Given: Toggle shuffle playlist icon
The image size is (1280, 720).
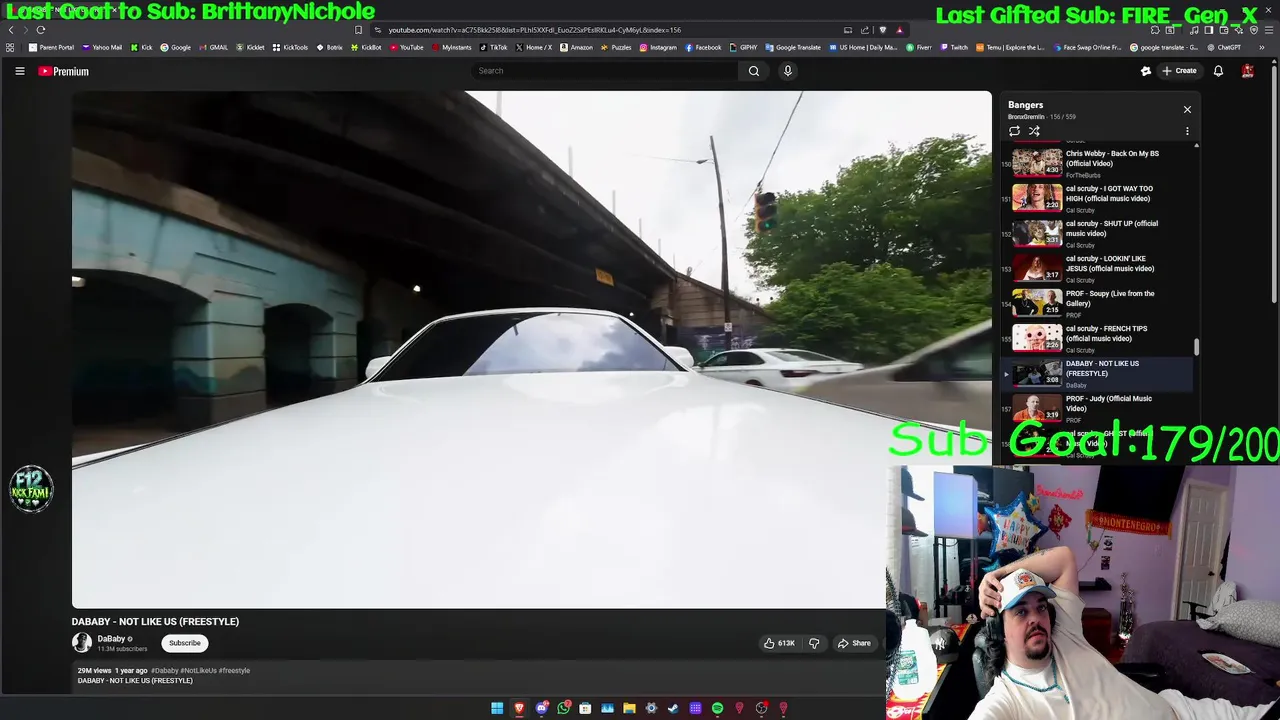Looking at the screenshot, I should click(x=1034, y=131).
